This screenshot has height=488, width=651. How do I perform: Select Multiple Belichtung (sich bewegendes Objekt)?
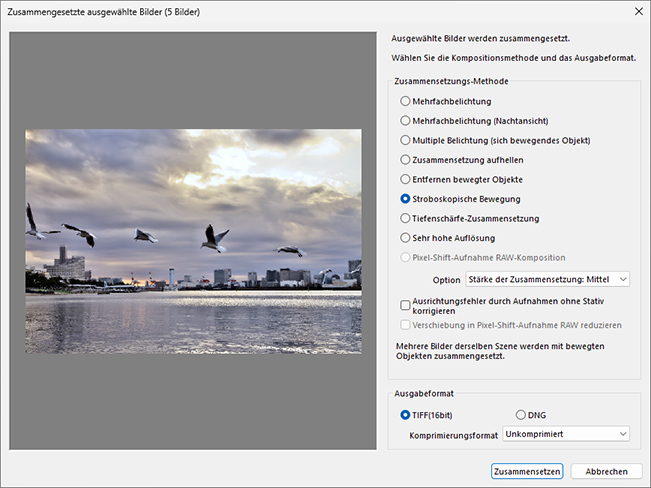[x=405, y=140]
